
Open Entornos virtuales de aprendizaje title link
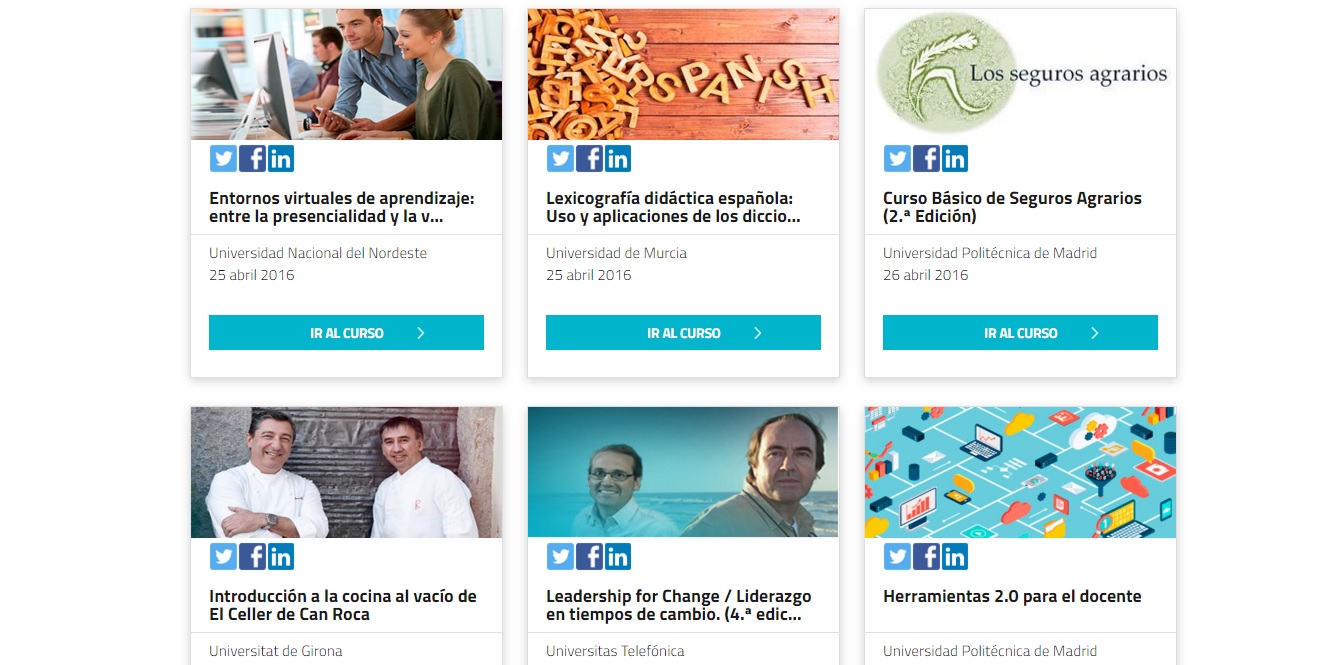pyautogui.click(x=342, y=207)
